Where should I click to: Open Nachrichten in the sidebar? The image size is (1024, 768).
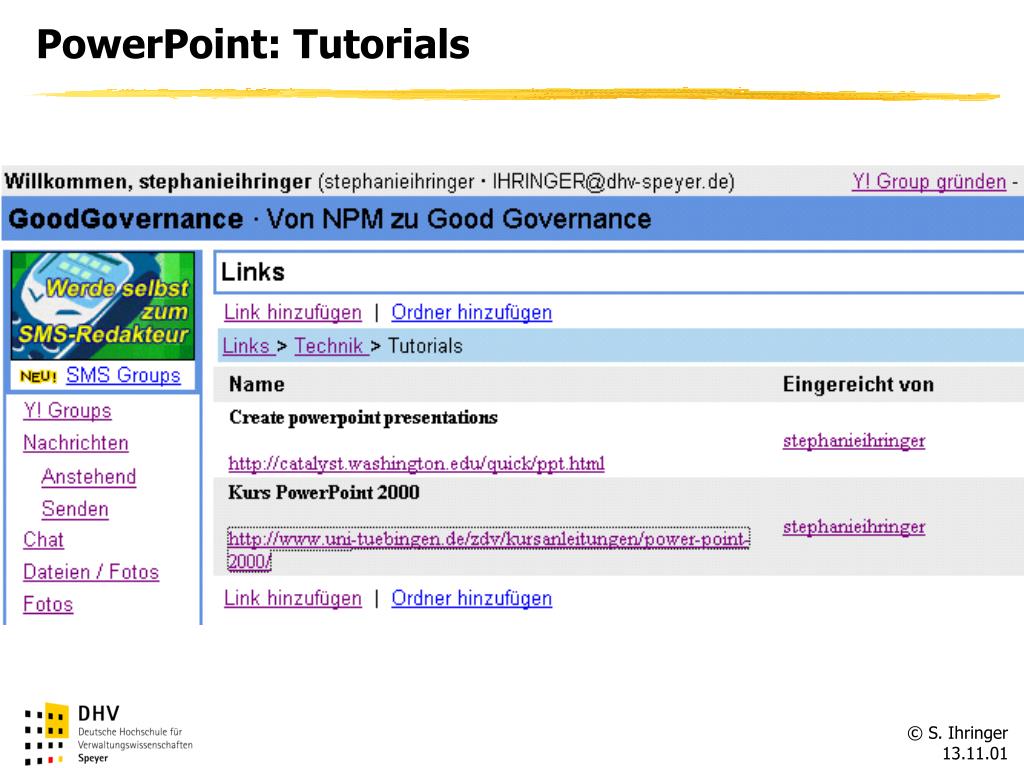[76, 443]
